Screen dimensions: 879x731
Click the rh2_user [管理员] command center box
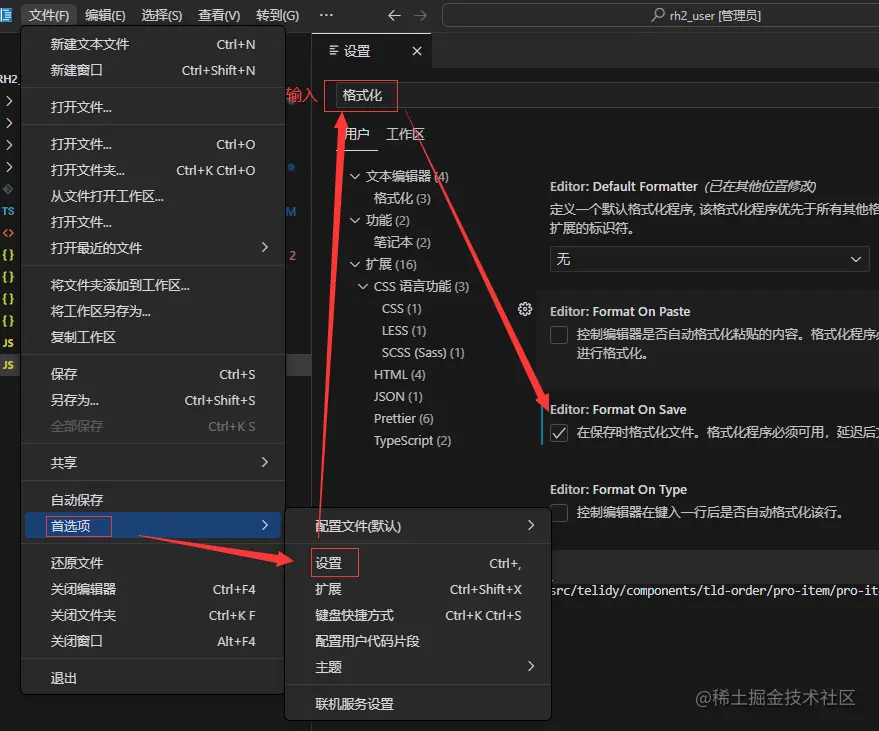click(x=660, y=15)
